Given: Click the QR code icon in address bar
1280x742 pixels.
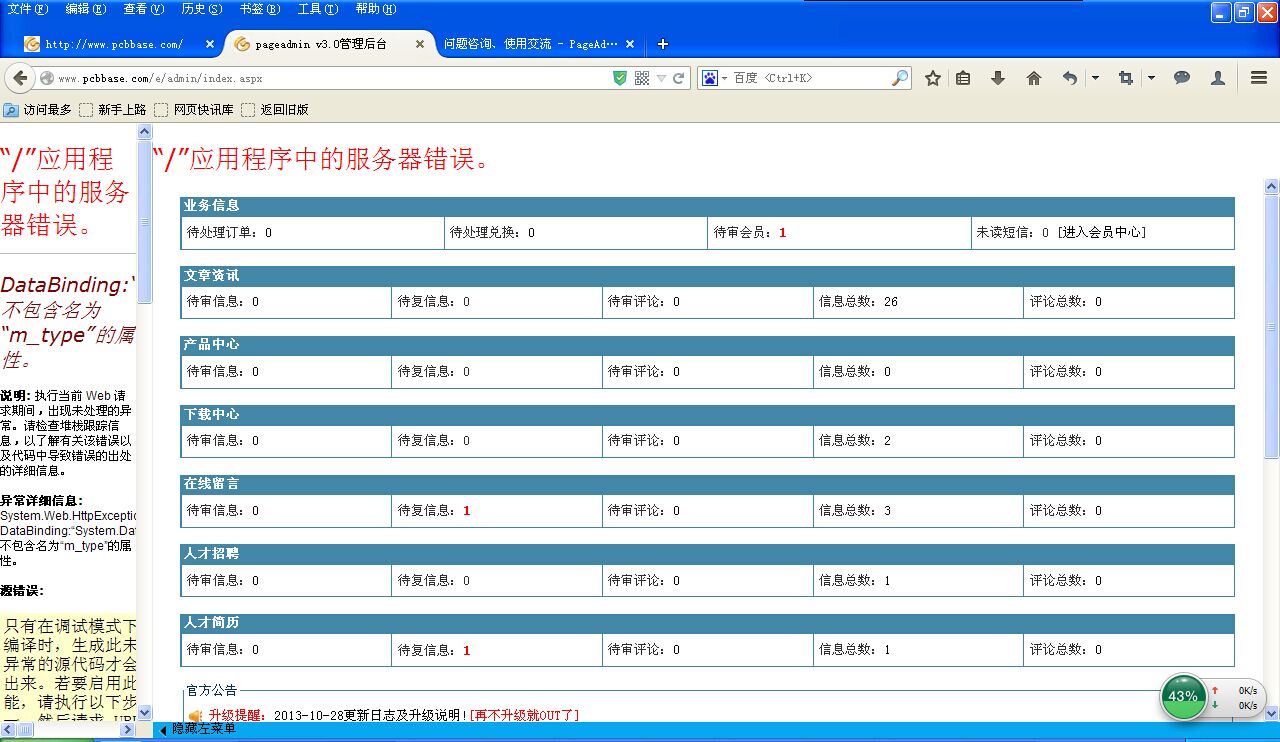Looking at the screenshot, I should [x=642, y=78].
